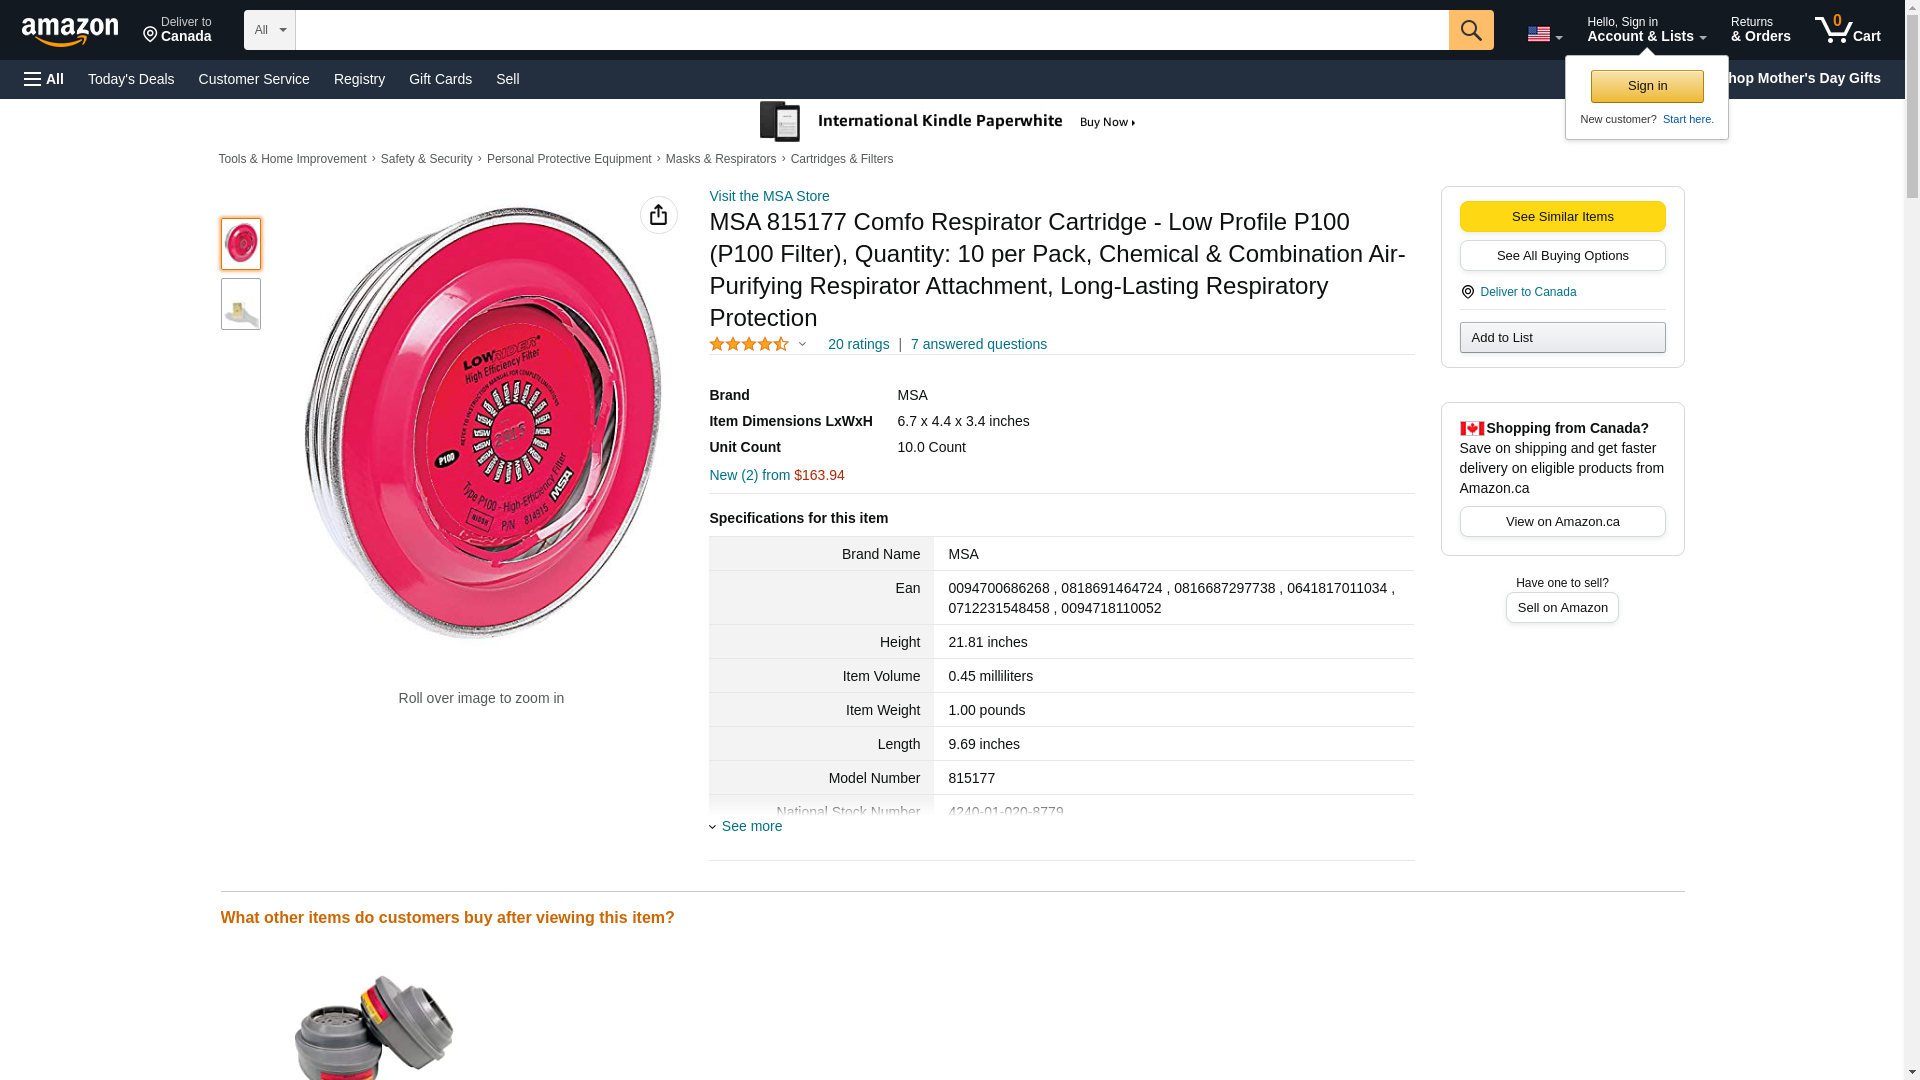Click the share icon on product image
1920x1080 pixels.
pyautogui.click(x=658, y=215)
